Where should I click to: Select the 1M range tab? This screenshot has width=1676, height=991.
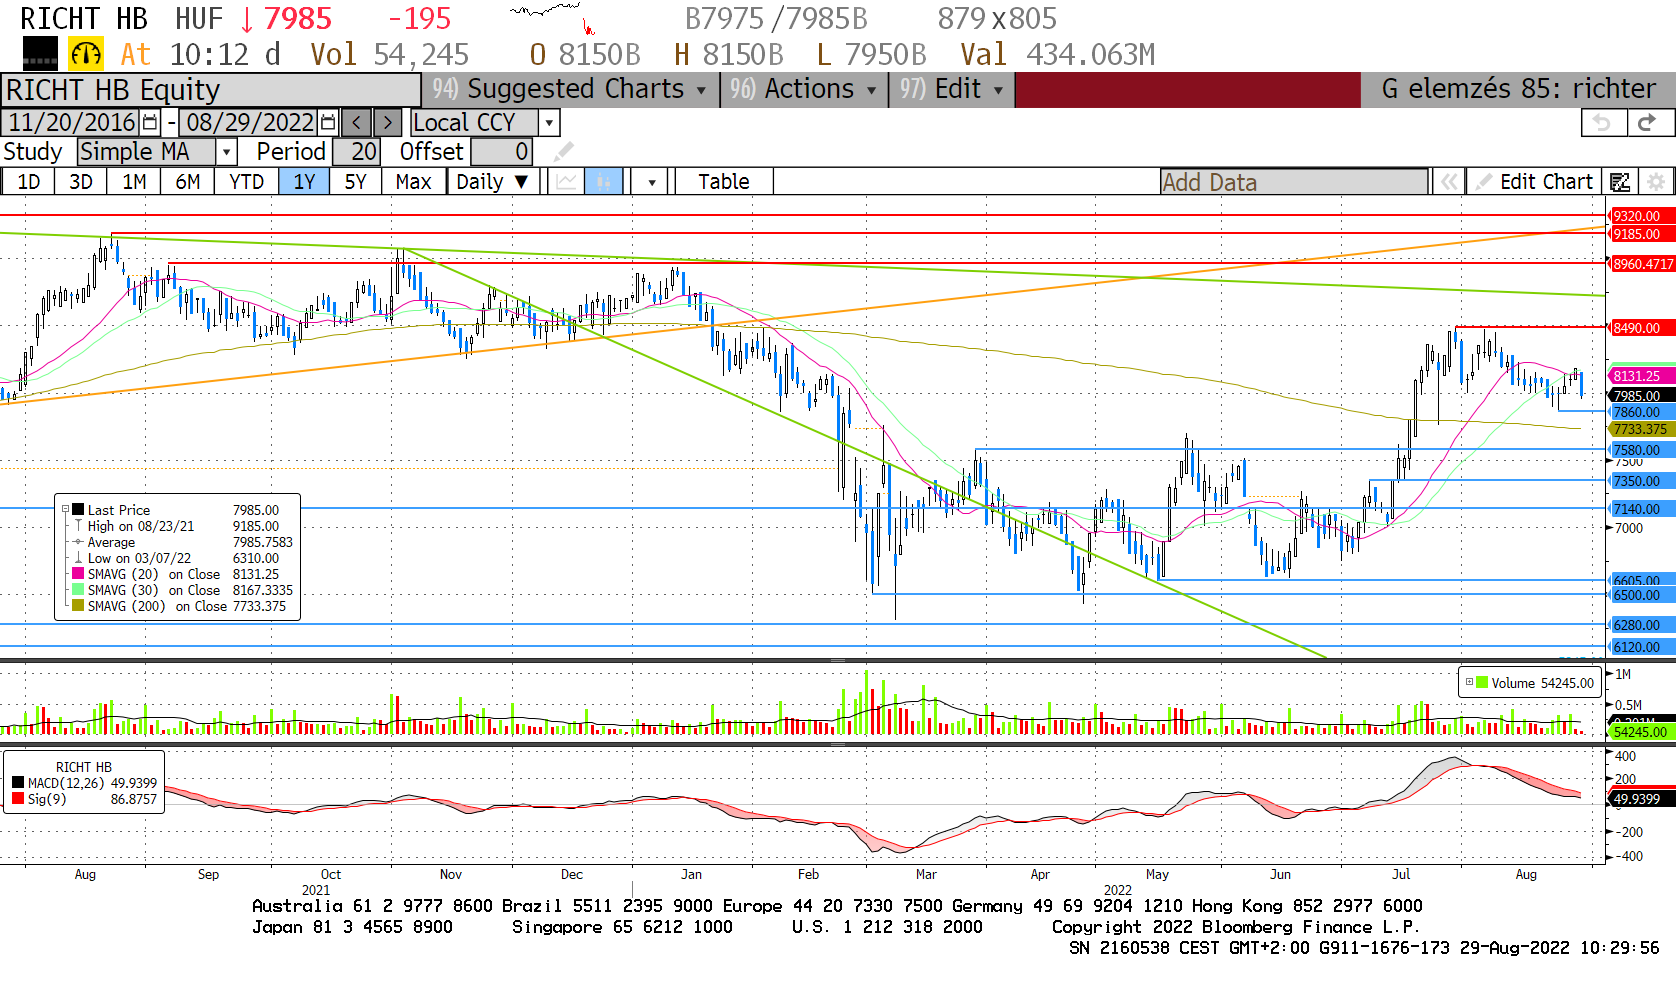[134, 182]
